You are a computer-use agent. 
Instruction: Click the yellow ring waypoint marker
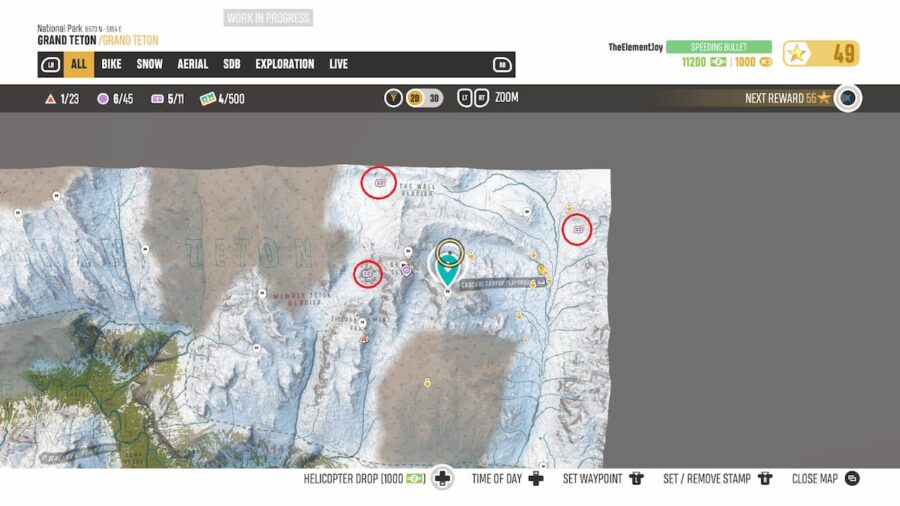449,253
